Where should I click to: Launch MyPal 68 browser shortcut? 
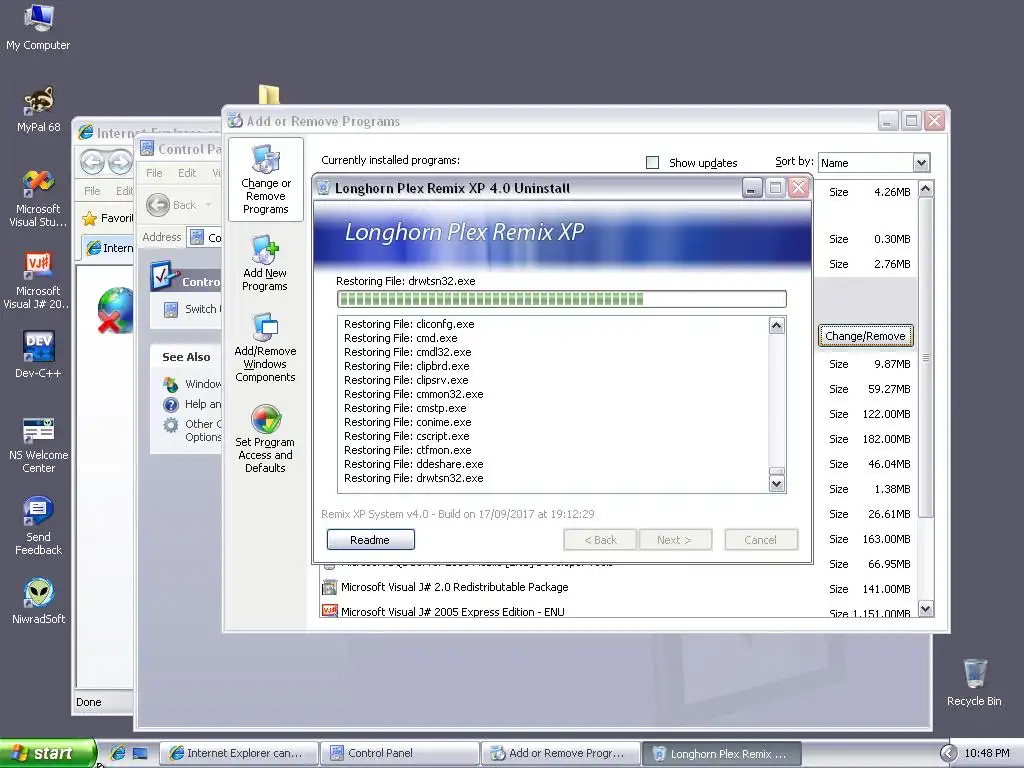38,110
